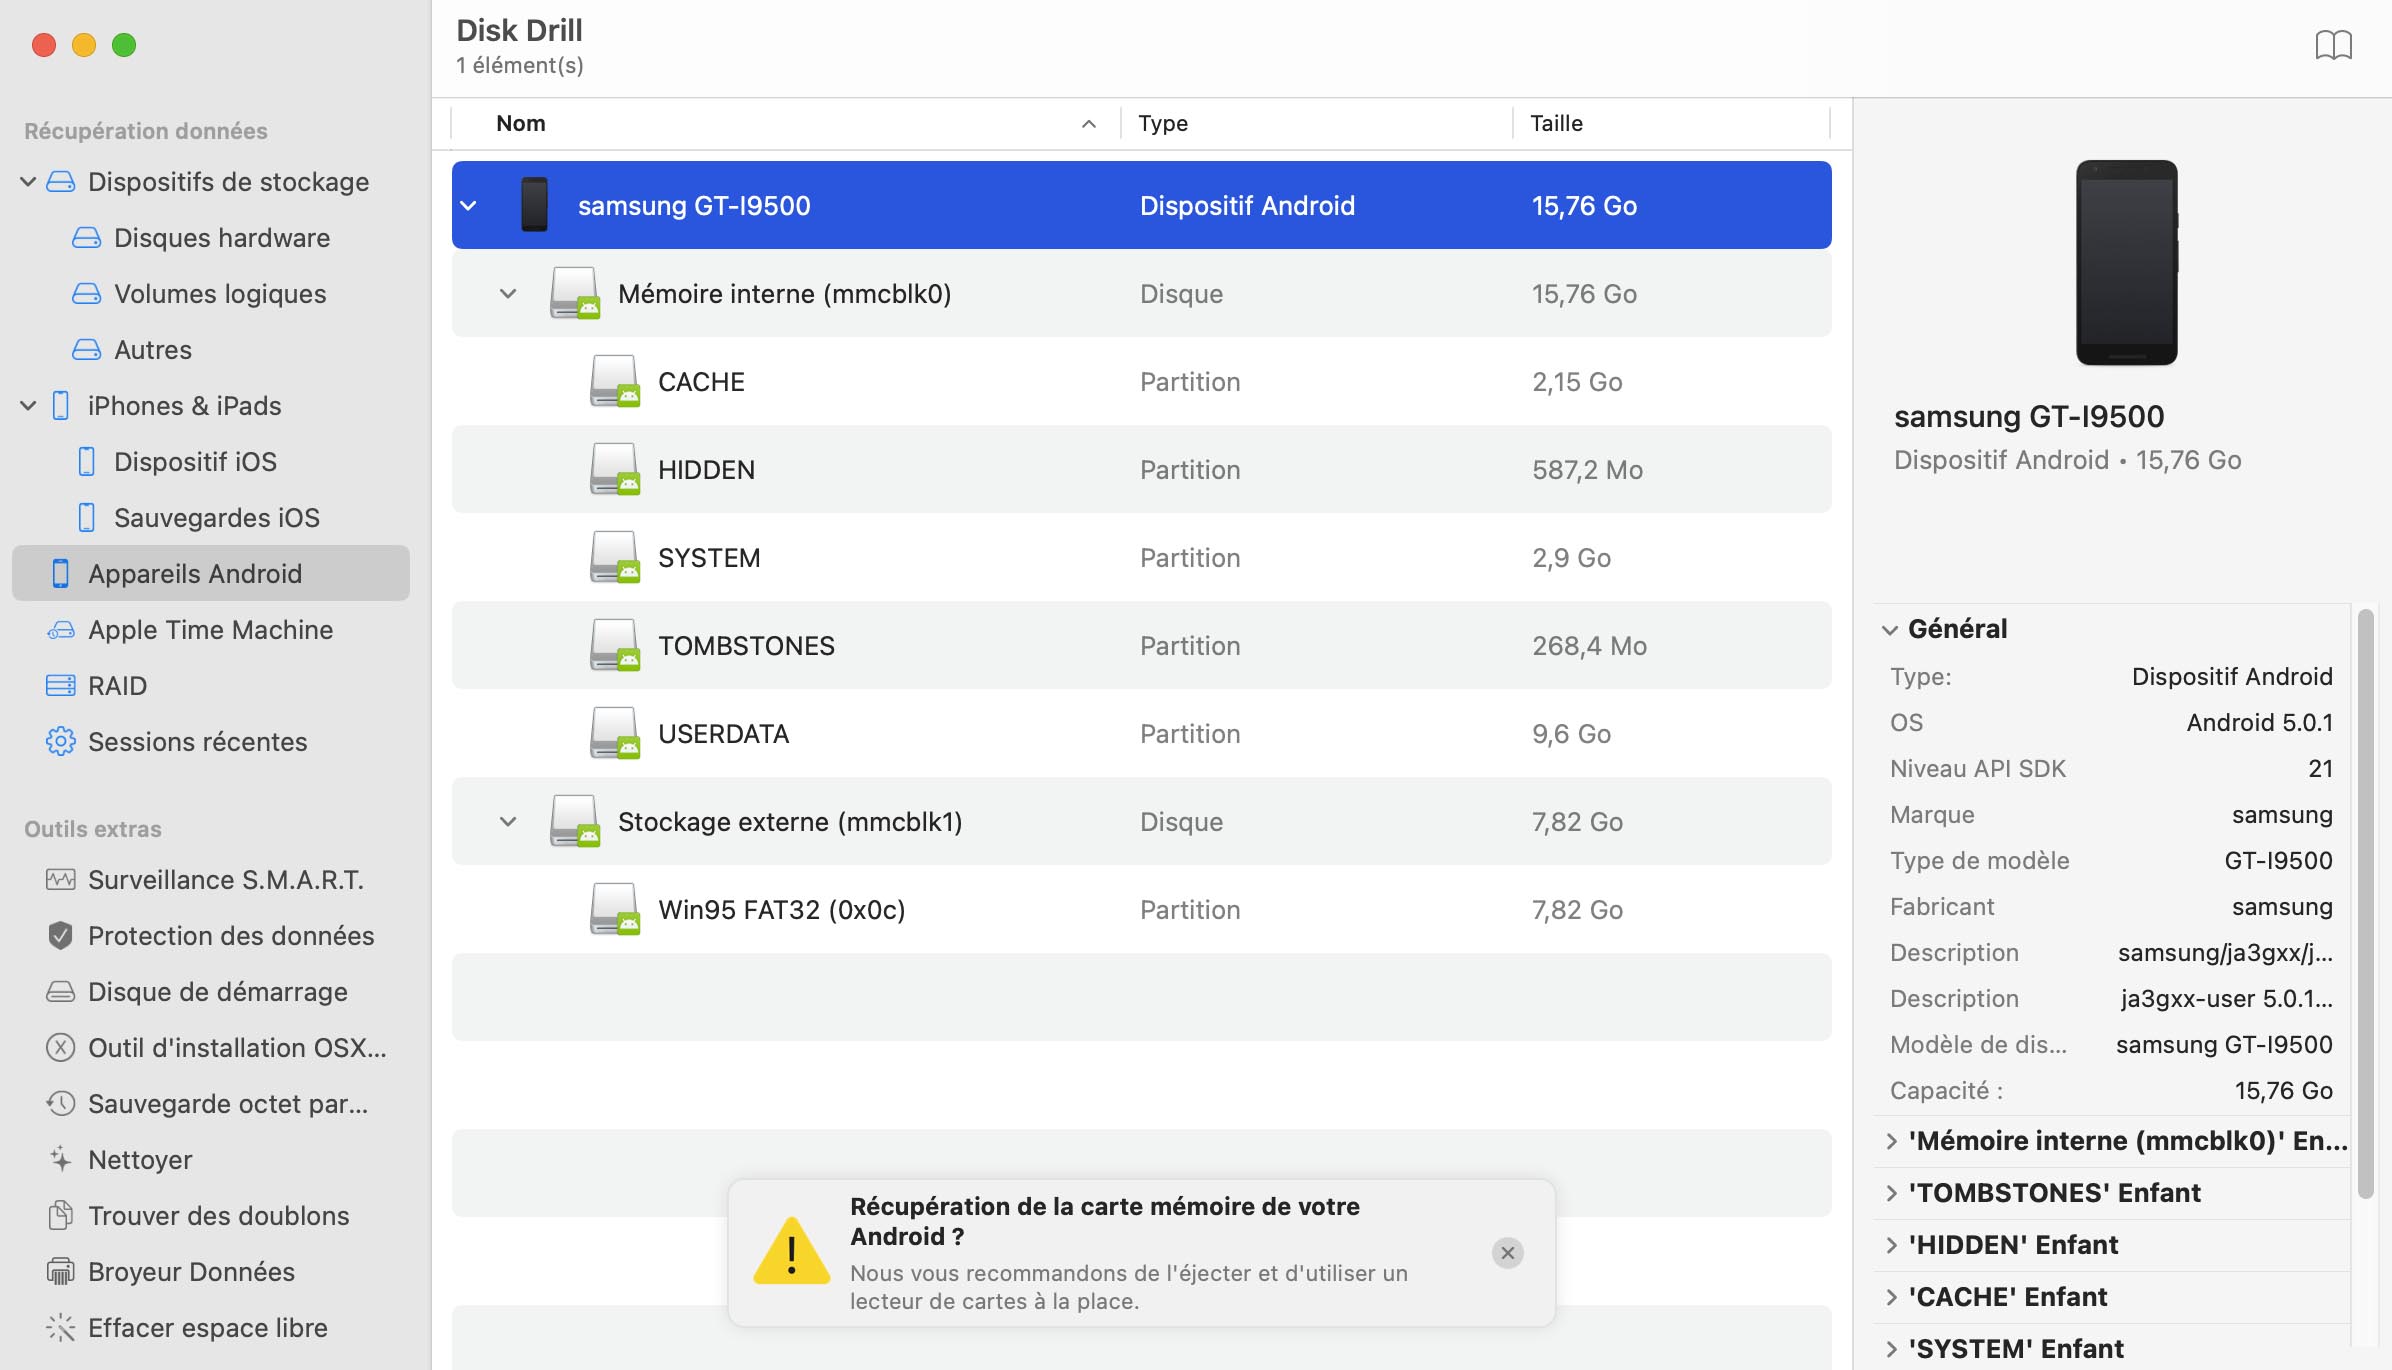
Task: Click the Outil d'installation OSX icon
Action: [x=61, y=1048]
